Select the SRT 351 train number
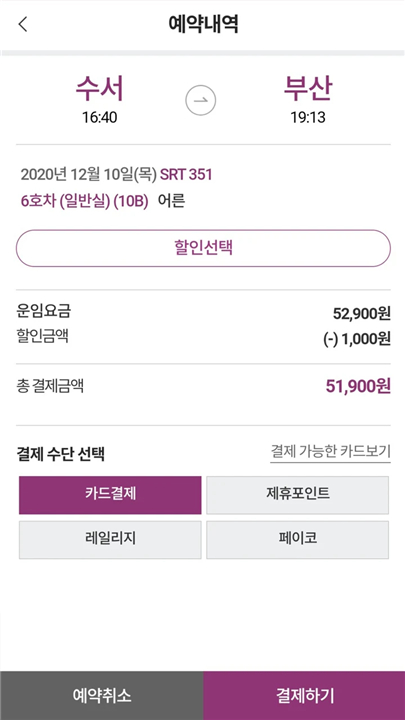The image size is (405, 720). (x=186, y=175)
